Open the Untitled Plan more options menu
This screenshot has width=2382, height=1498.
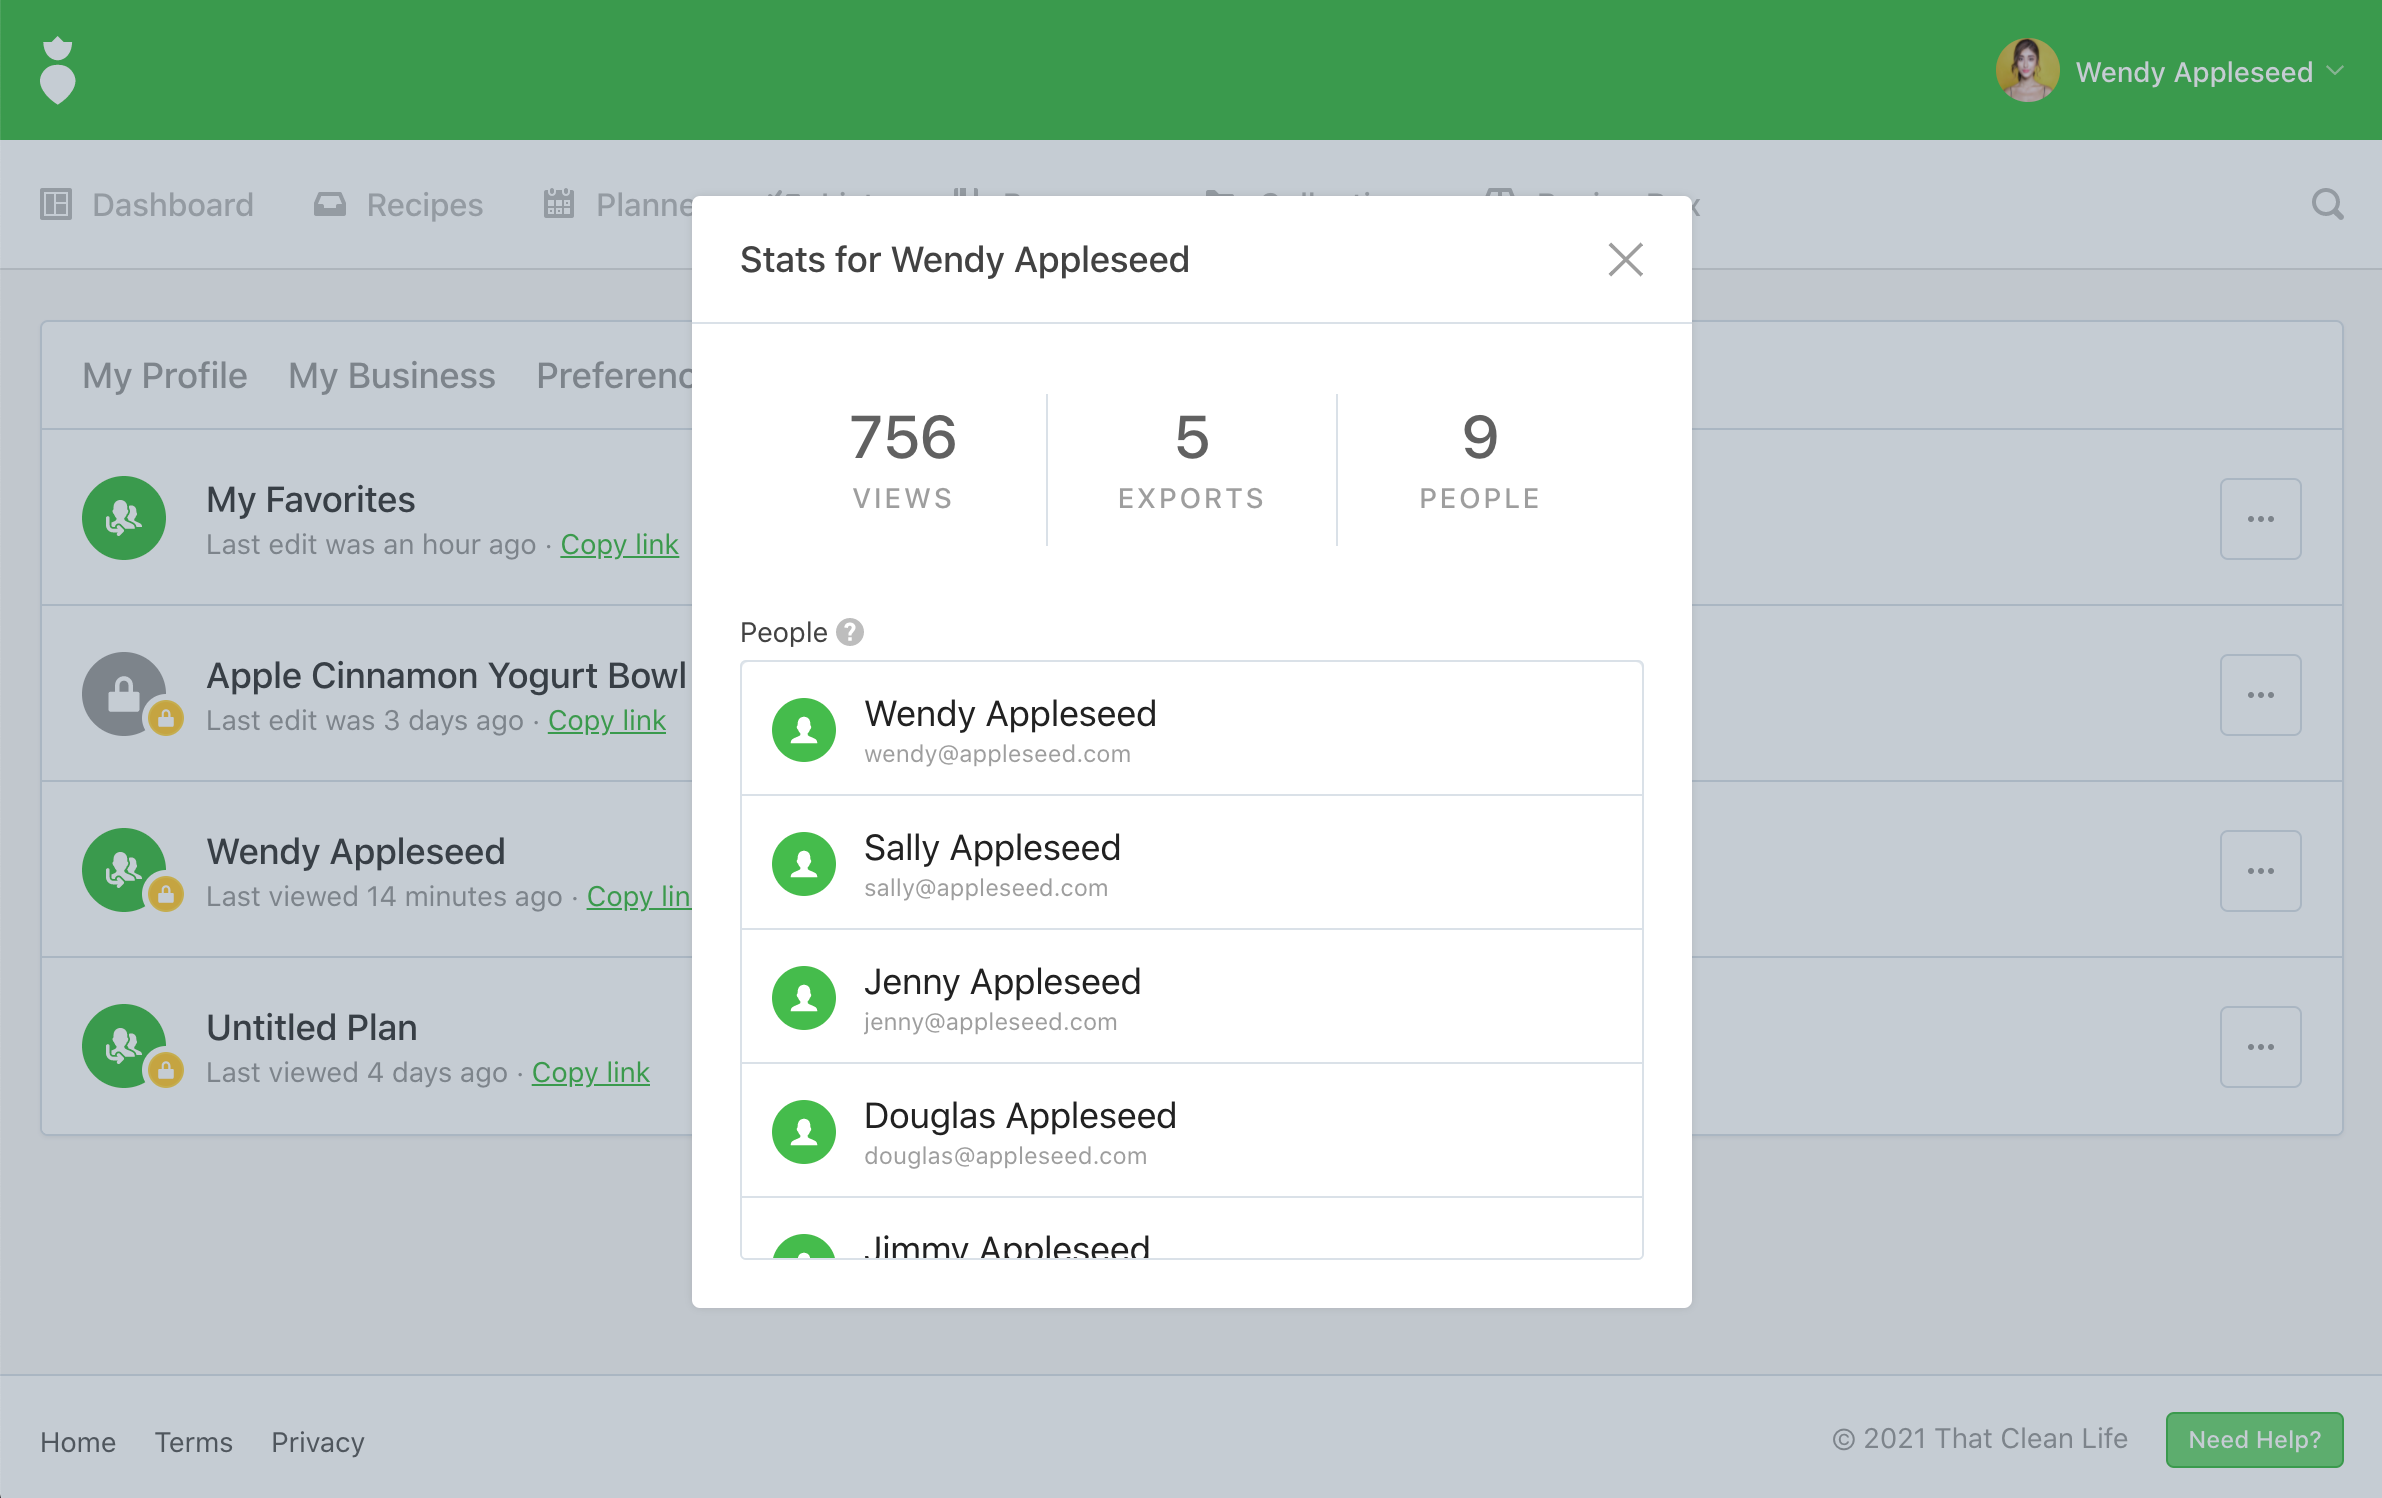point(2260,1047)
